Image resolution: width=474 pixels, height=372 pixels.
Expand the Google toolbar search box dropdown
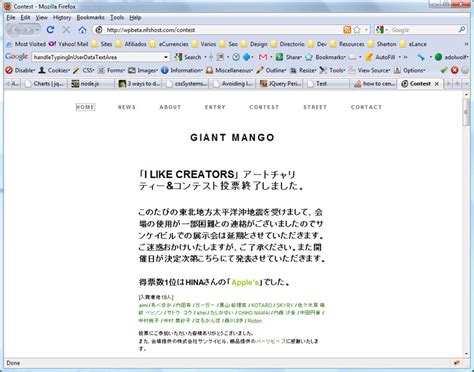pos(166,57)
